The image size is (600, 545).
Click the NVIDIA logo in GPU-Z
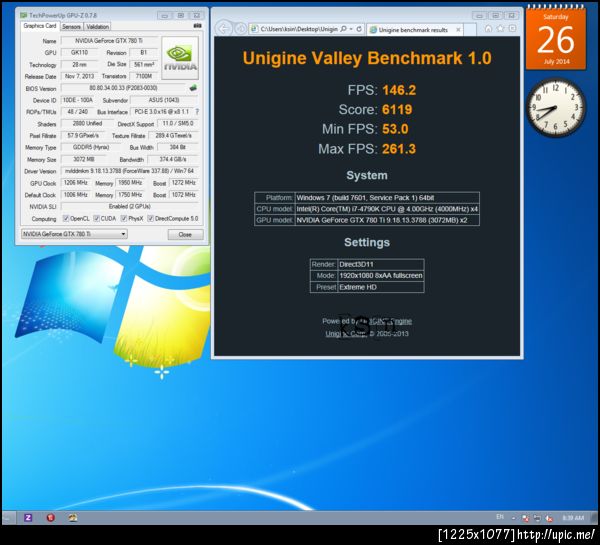click(180, 58)
